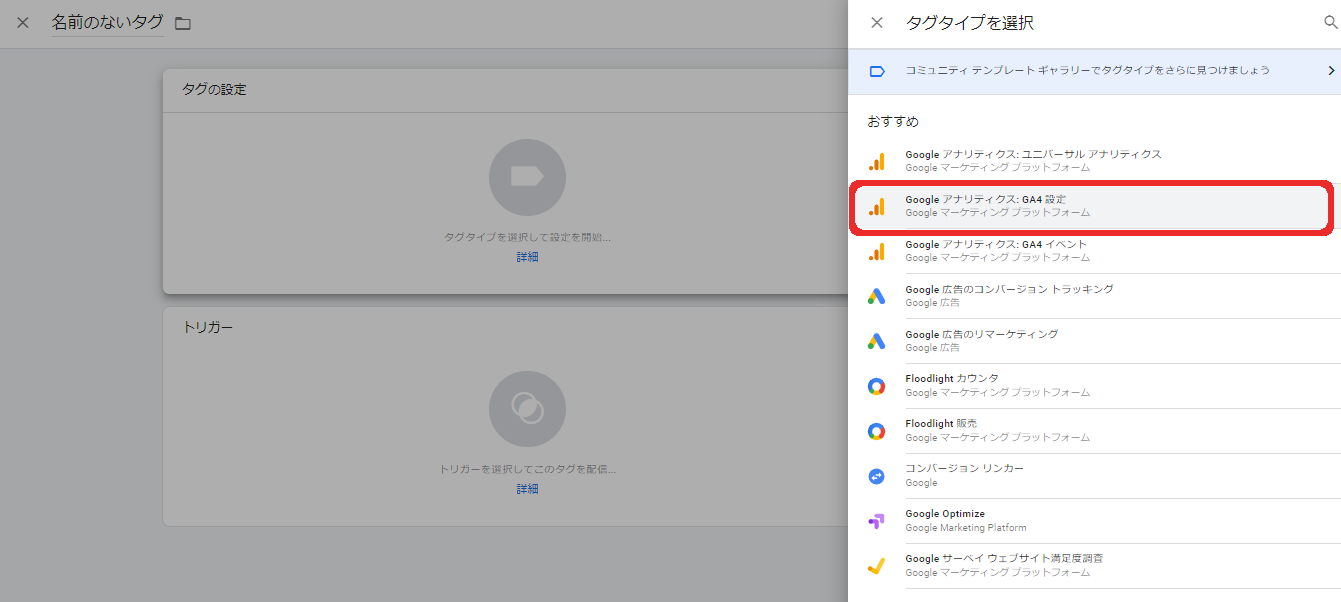Viewport: 1341px width, 602px height.
Task: Click the おすすめ section heading
Action: 893,121
